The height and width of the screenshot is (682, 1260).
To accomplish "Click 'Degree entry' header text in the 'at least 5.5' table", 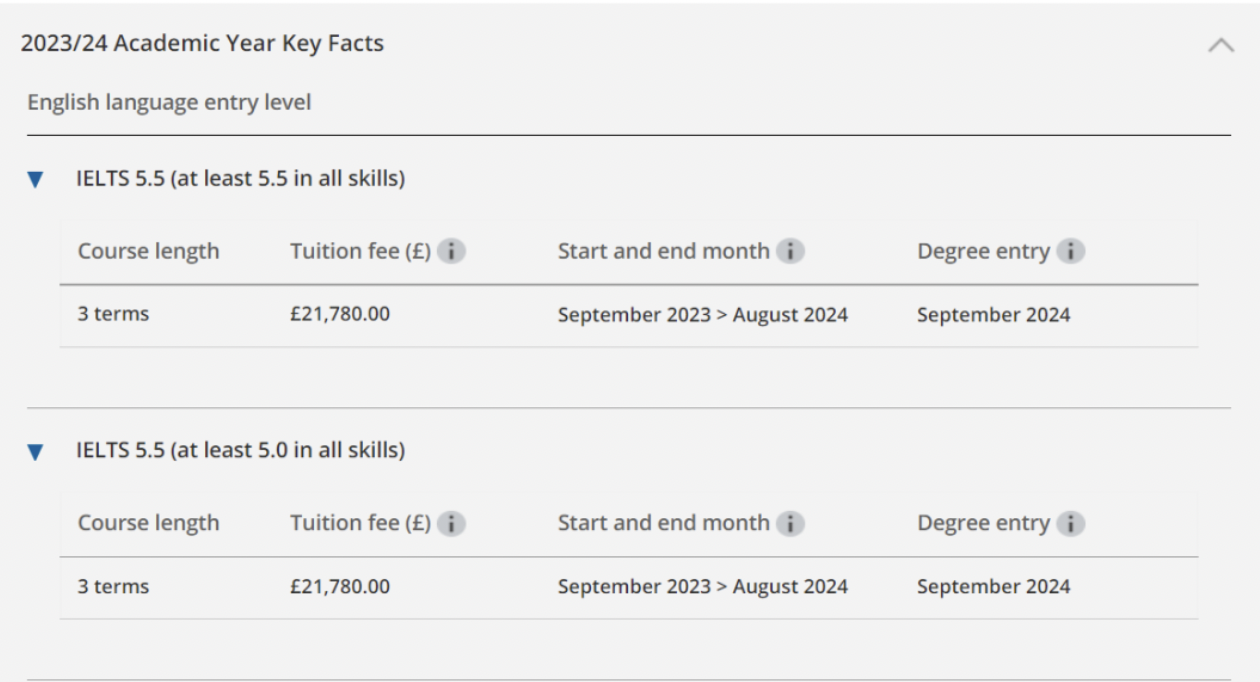I will [983, 251].
